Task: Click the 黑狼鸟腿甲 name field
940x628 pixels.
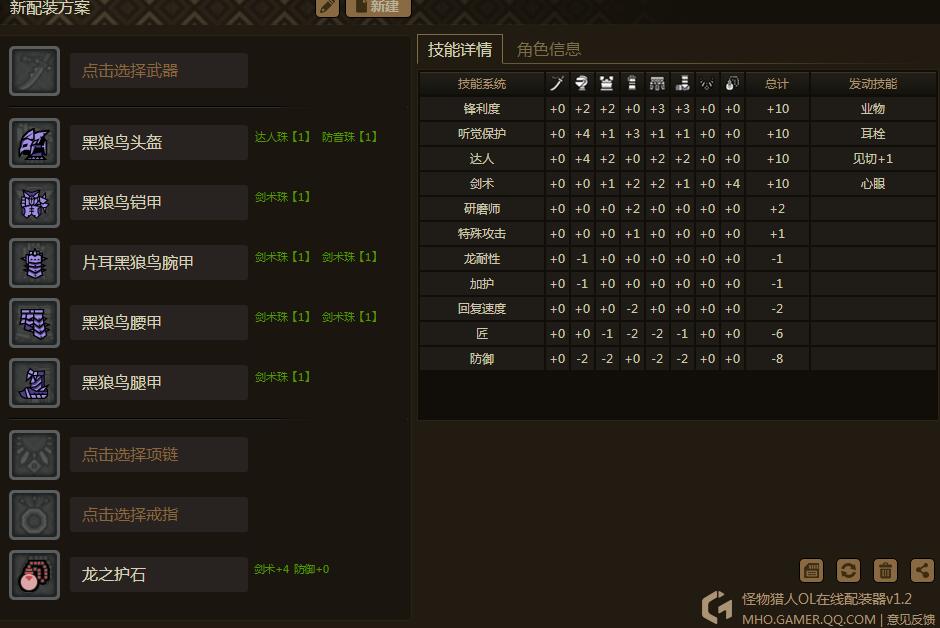Action: coord(159,383)
